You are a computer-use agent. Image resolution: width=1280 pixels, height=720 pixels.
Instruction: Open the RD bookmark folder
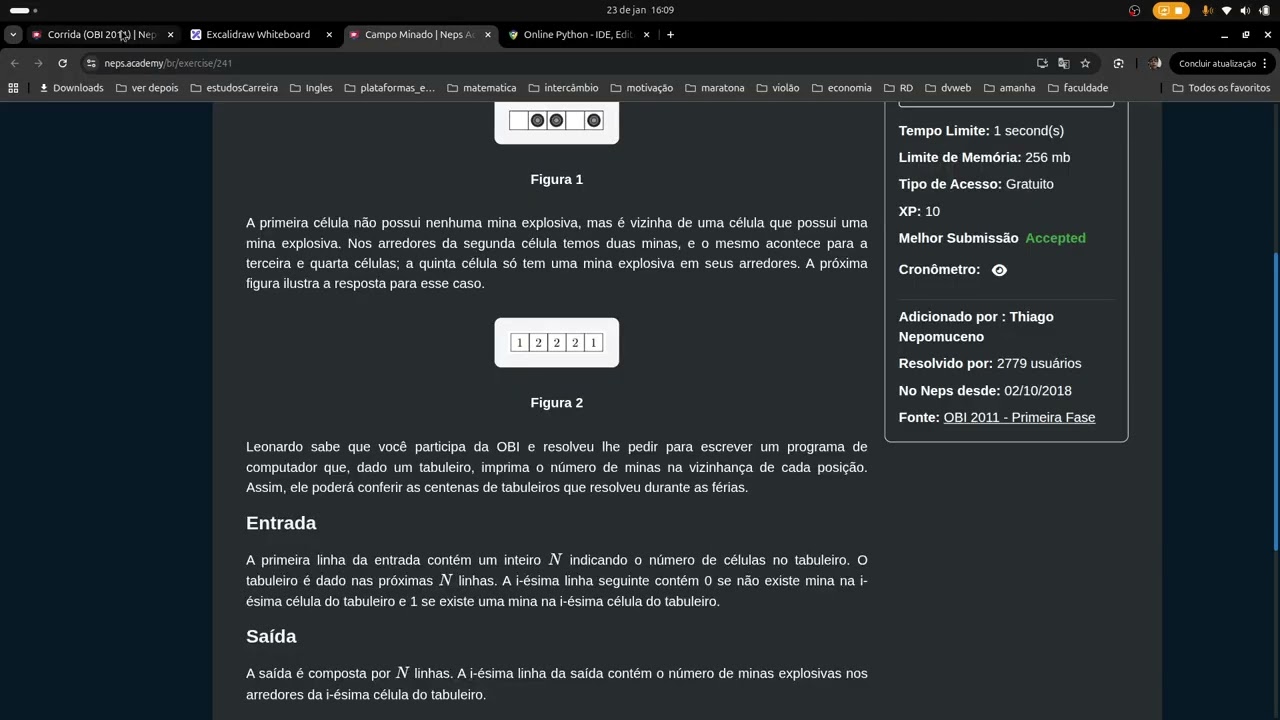(x=898, y=88)
